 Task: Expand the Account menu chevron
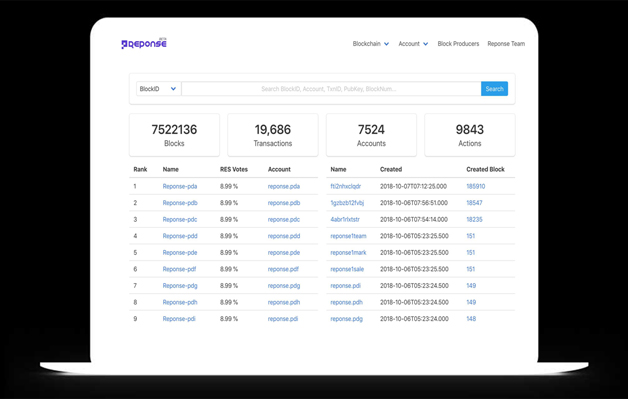point(425,44)
